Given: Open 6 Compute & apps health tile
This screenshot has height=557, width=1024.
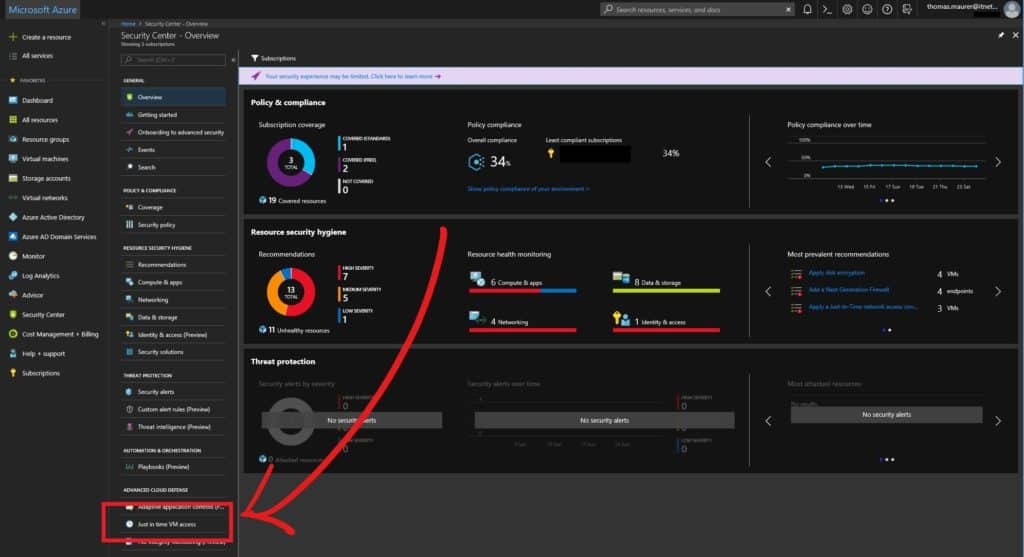Looking at the screenshot, I should pyautogui.click(x=522, y=282).
